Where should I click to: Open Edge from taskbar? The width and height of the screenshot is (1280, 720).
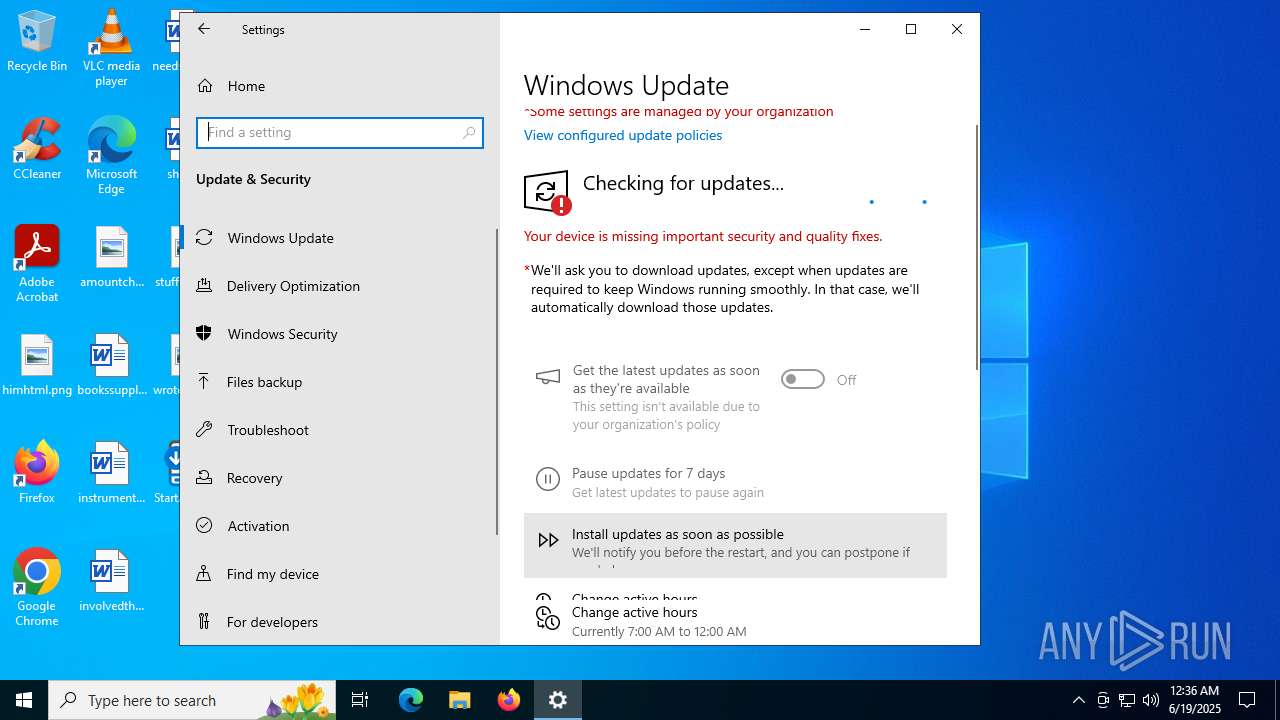tap(411, 700)
